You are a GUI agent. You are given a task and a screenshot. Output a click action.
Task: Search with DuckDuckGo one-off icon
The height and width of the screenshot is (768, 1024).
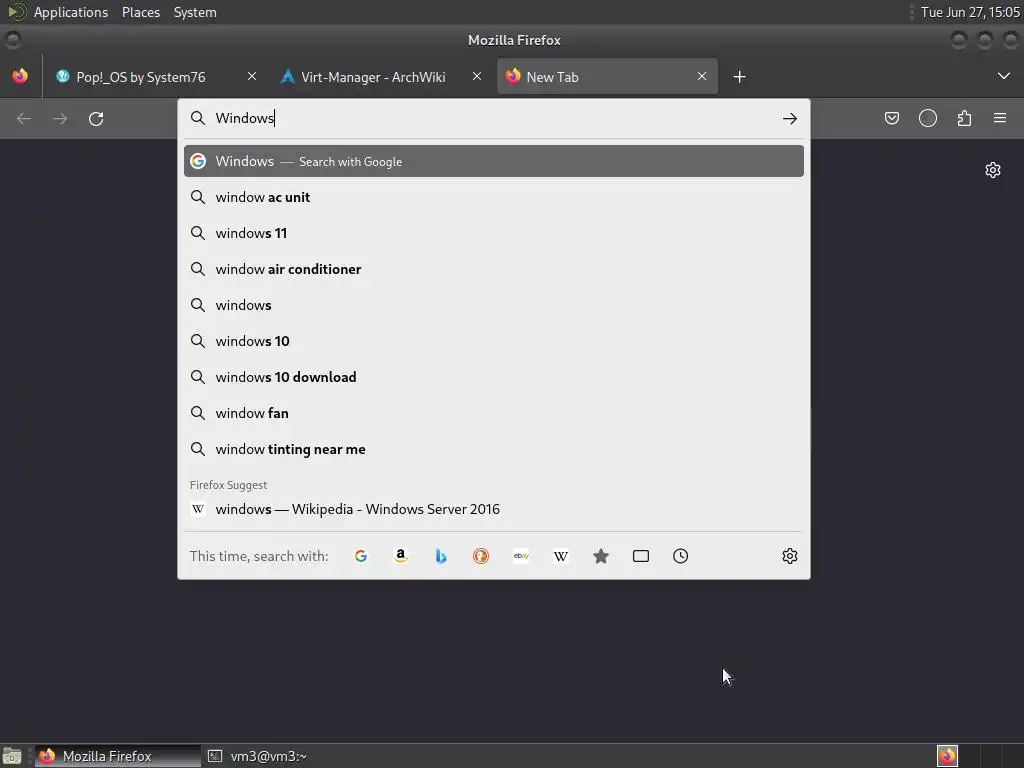point(481,556)
